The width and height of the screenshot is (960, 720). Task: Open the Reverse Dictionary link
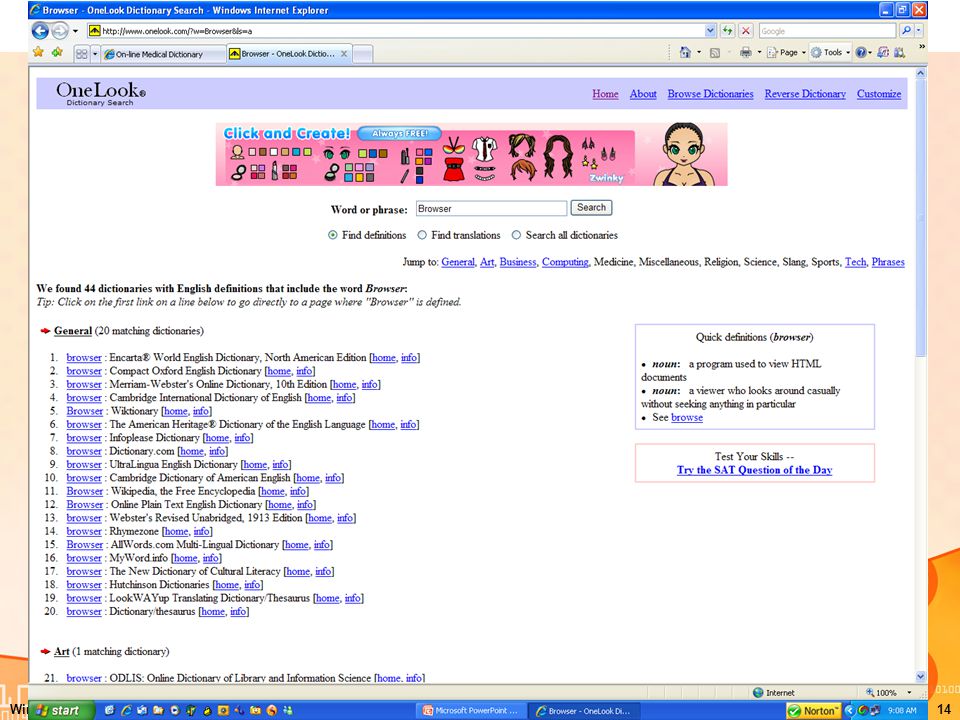pyautogui.click(x=805, y=94)
